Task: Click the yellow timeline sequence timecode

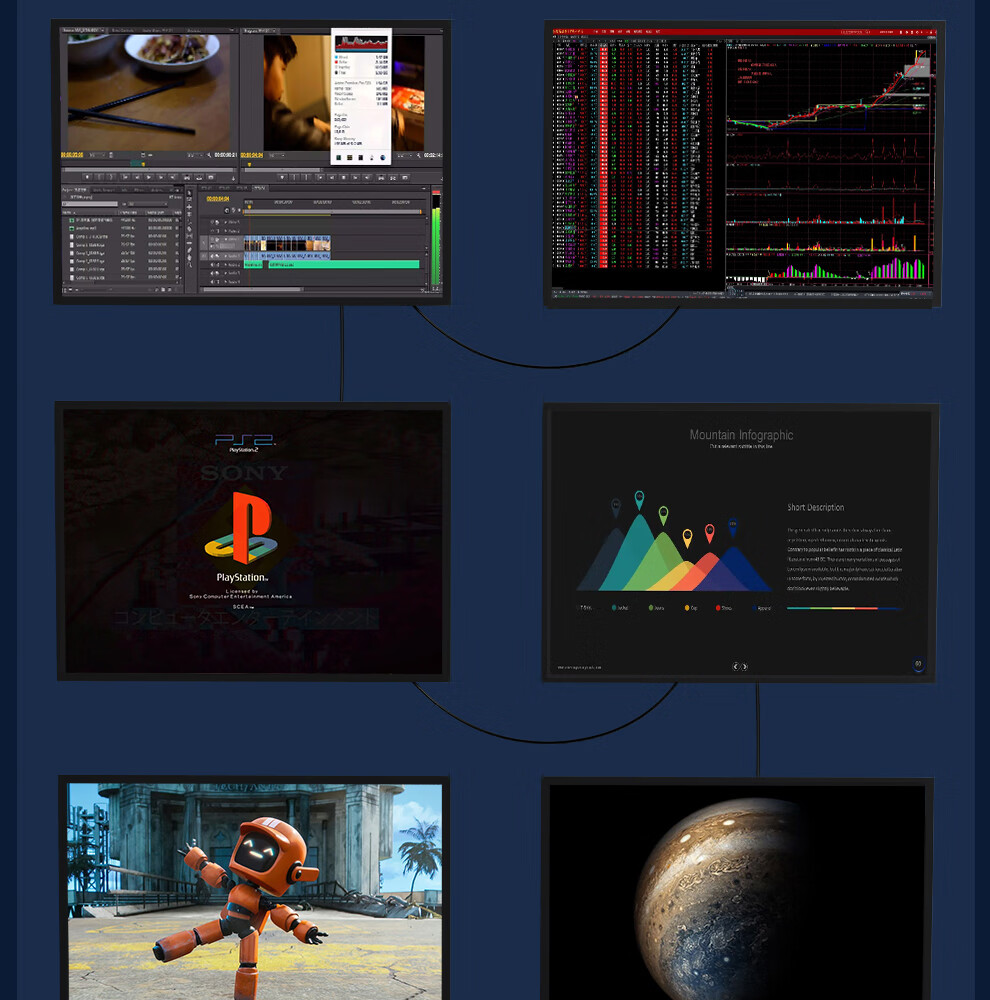Action: click(218, 199)
